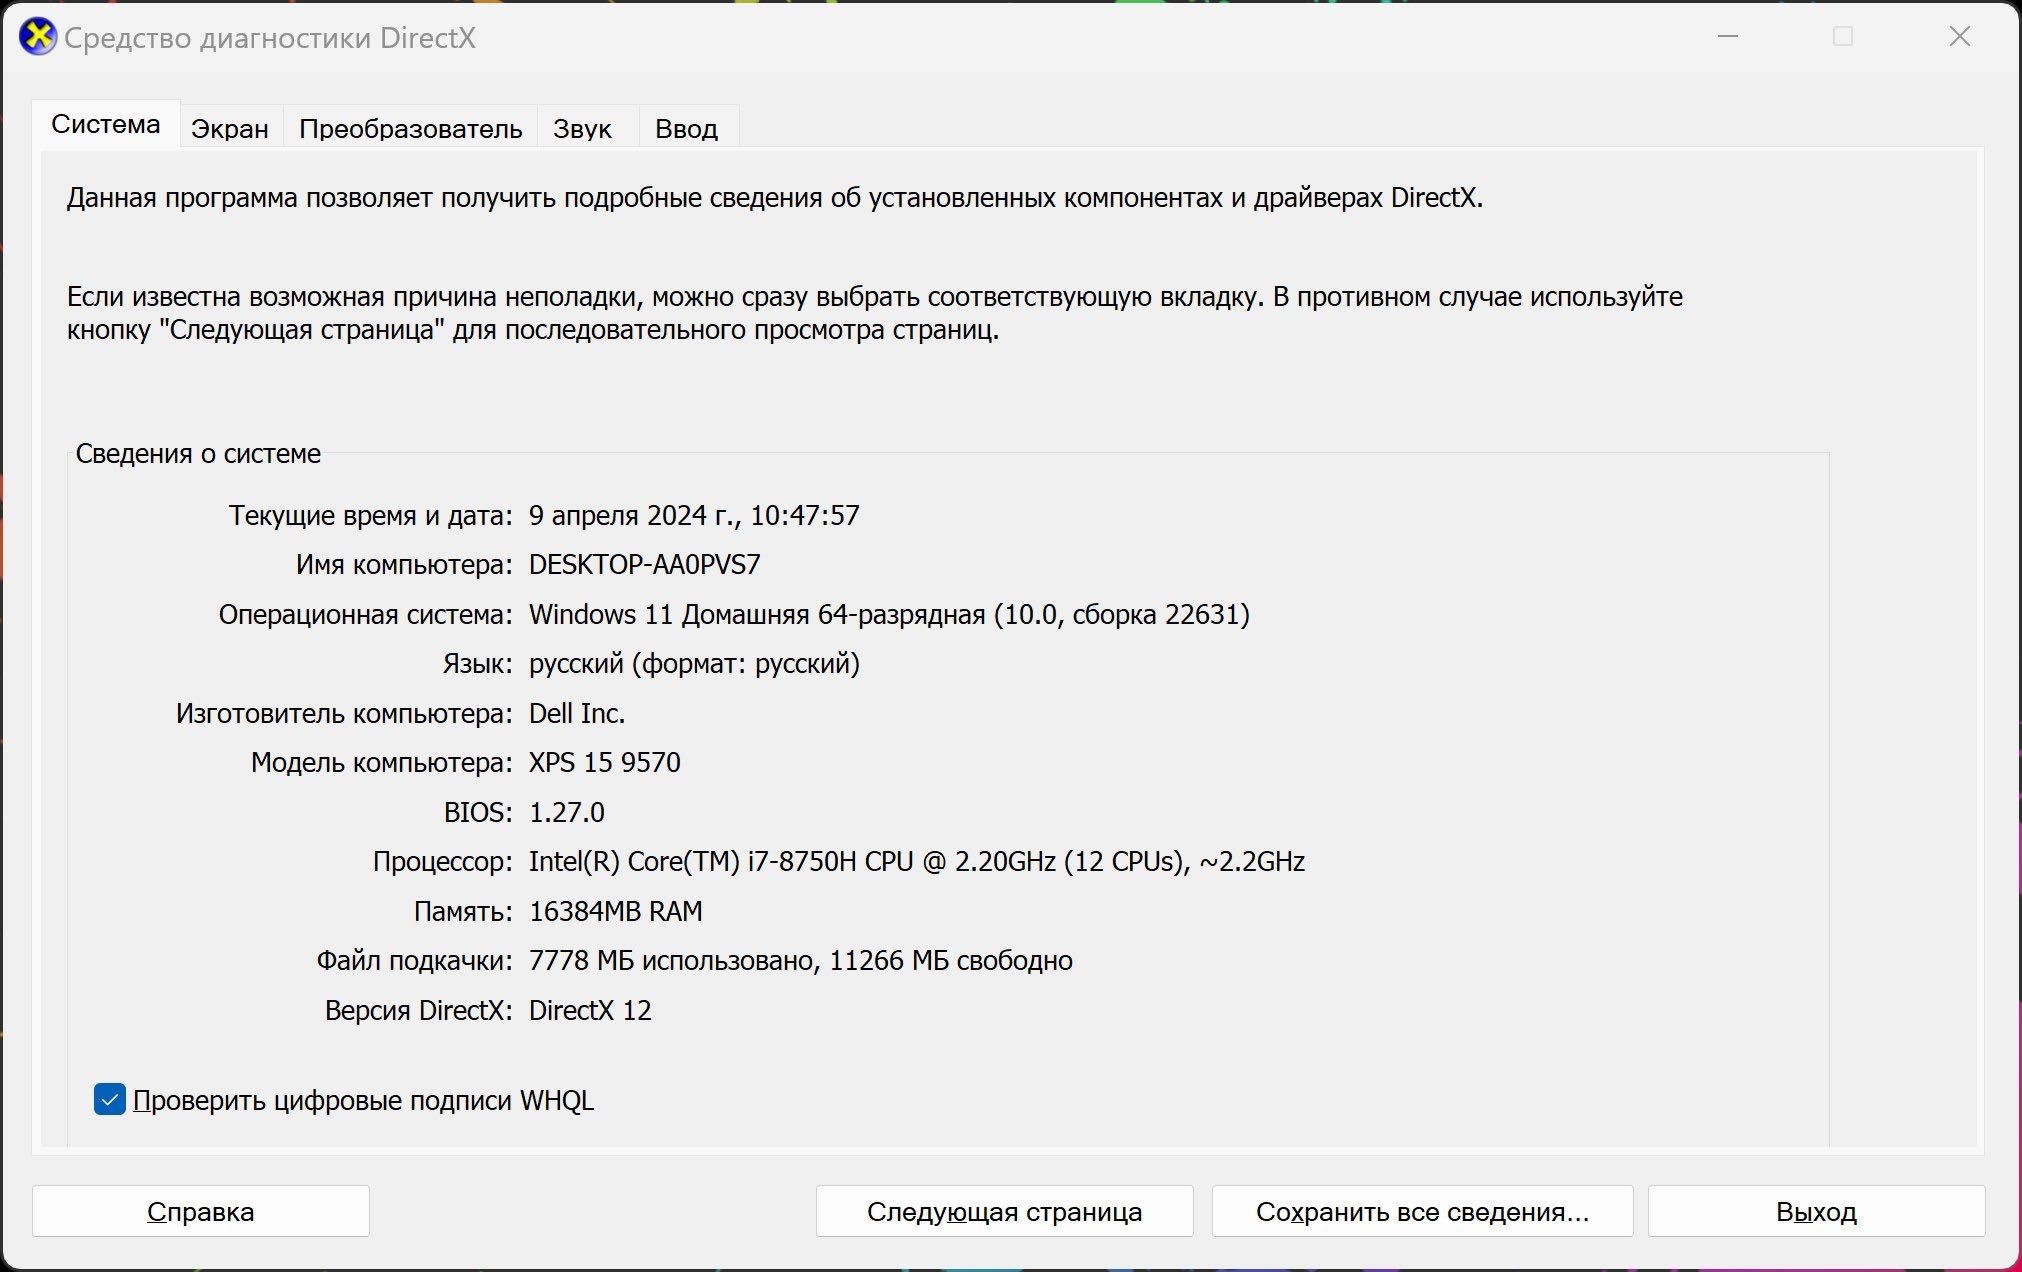Image resolution: width=2022 pixels, height=1272 pixels.
Task: Click the language value русский
Action: [694, 664]
